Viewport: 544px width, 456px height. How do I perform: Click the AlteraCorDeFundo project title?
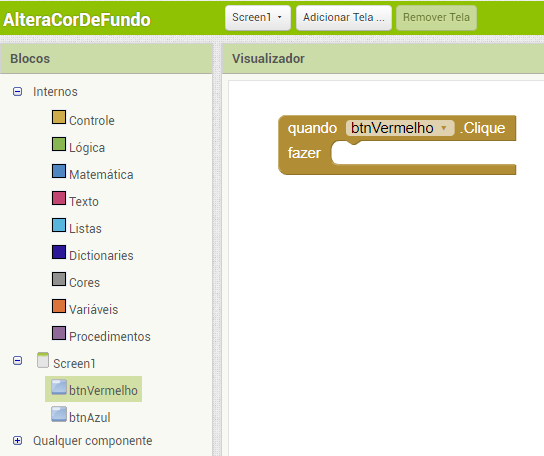[x=77, y=19]
